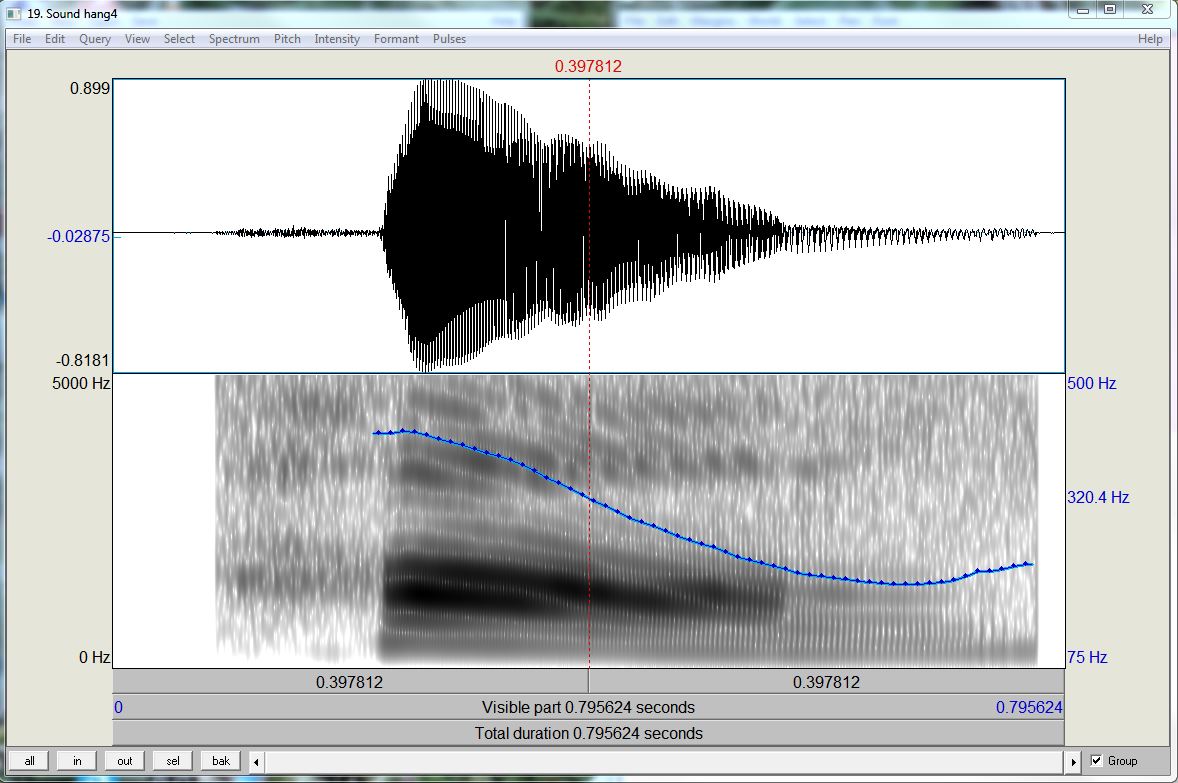Open the Pitch menu

pyautogui.click(x=287, y=39)
